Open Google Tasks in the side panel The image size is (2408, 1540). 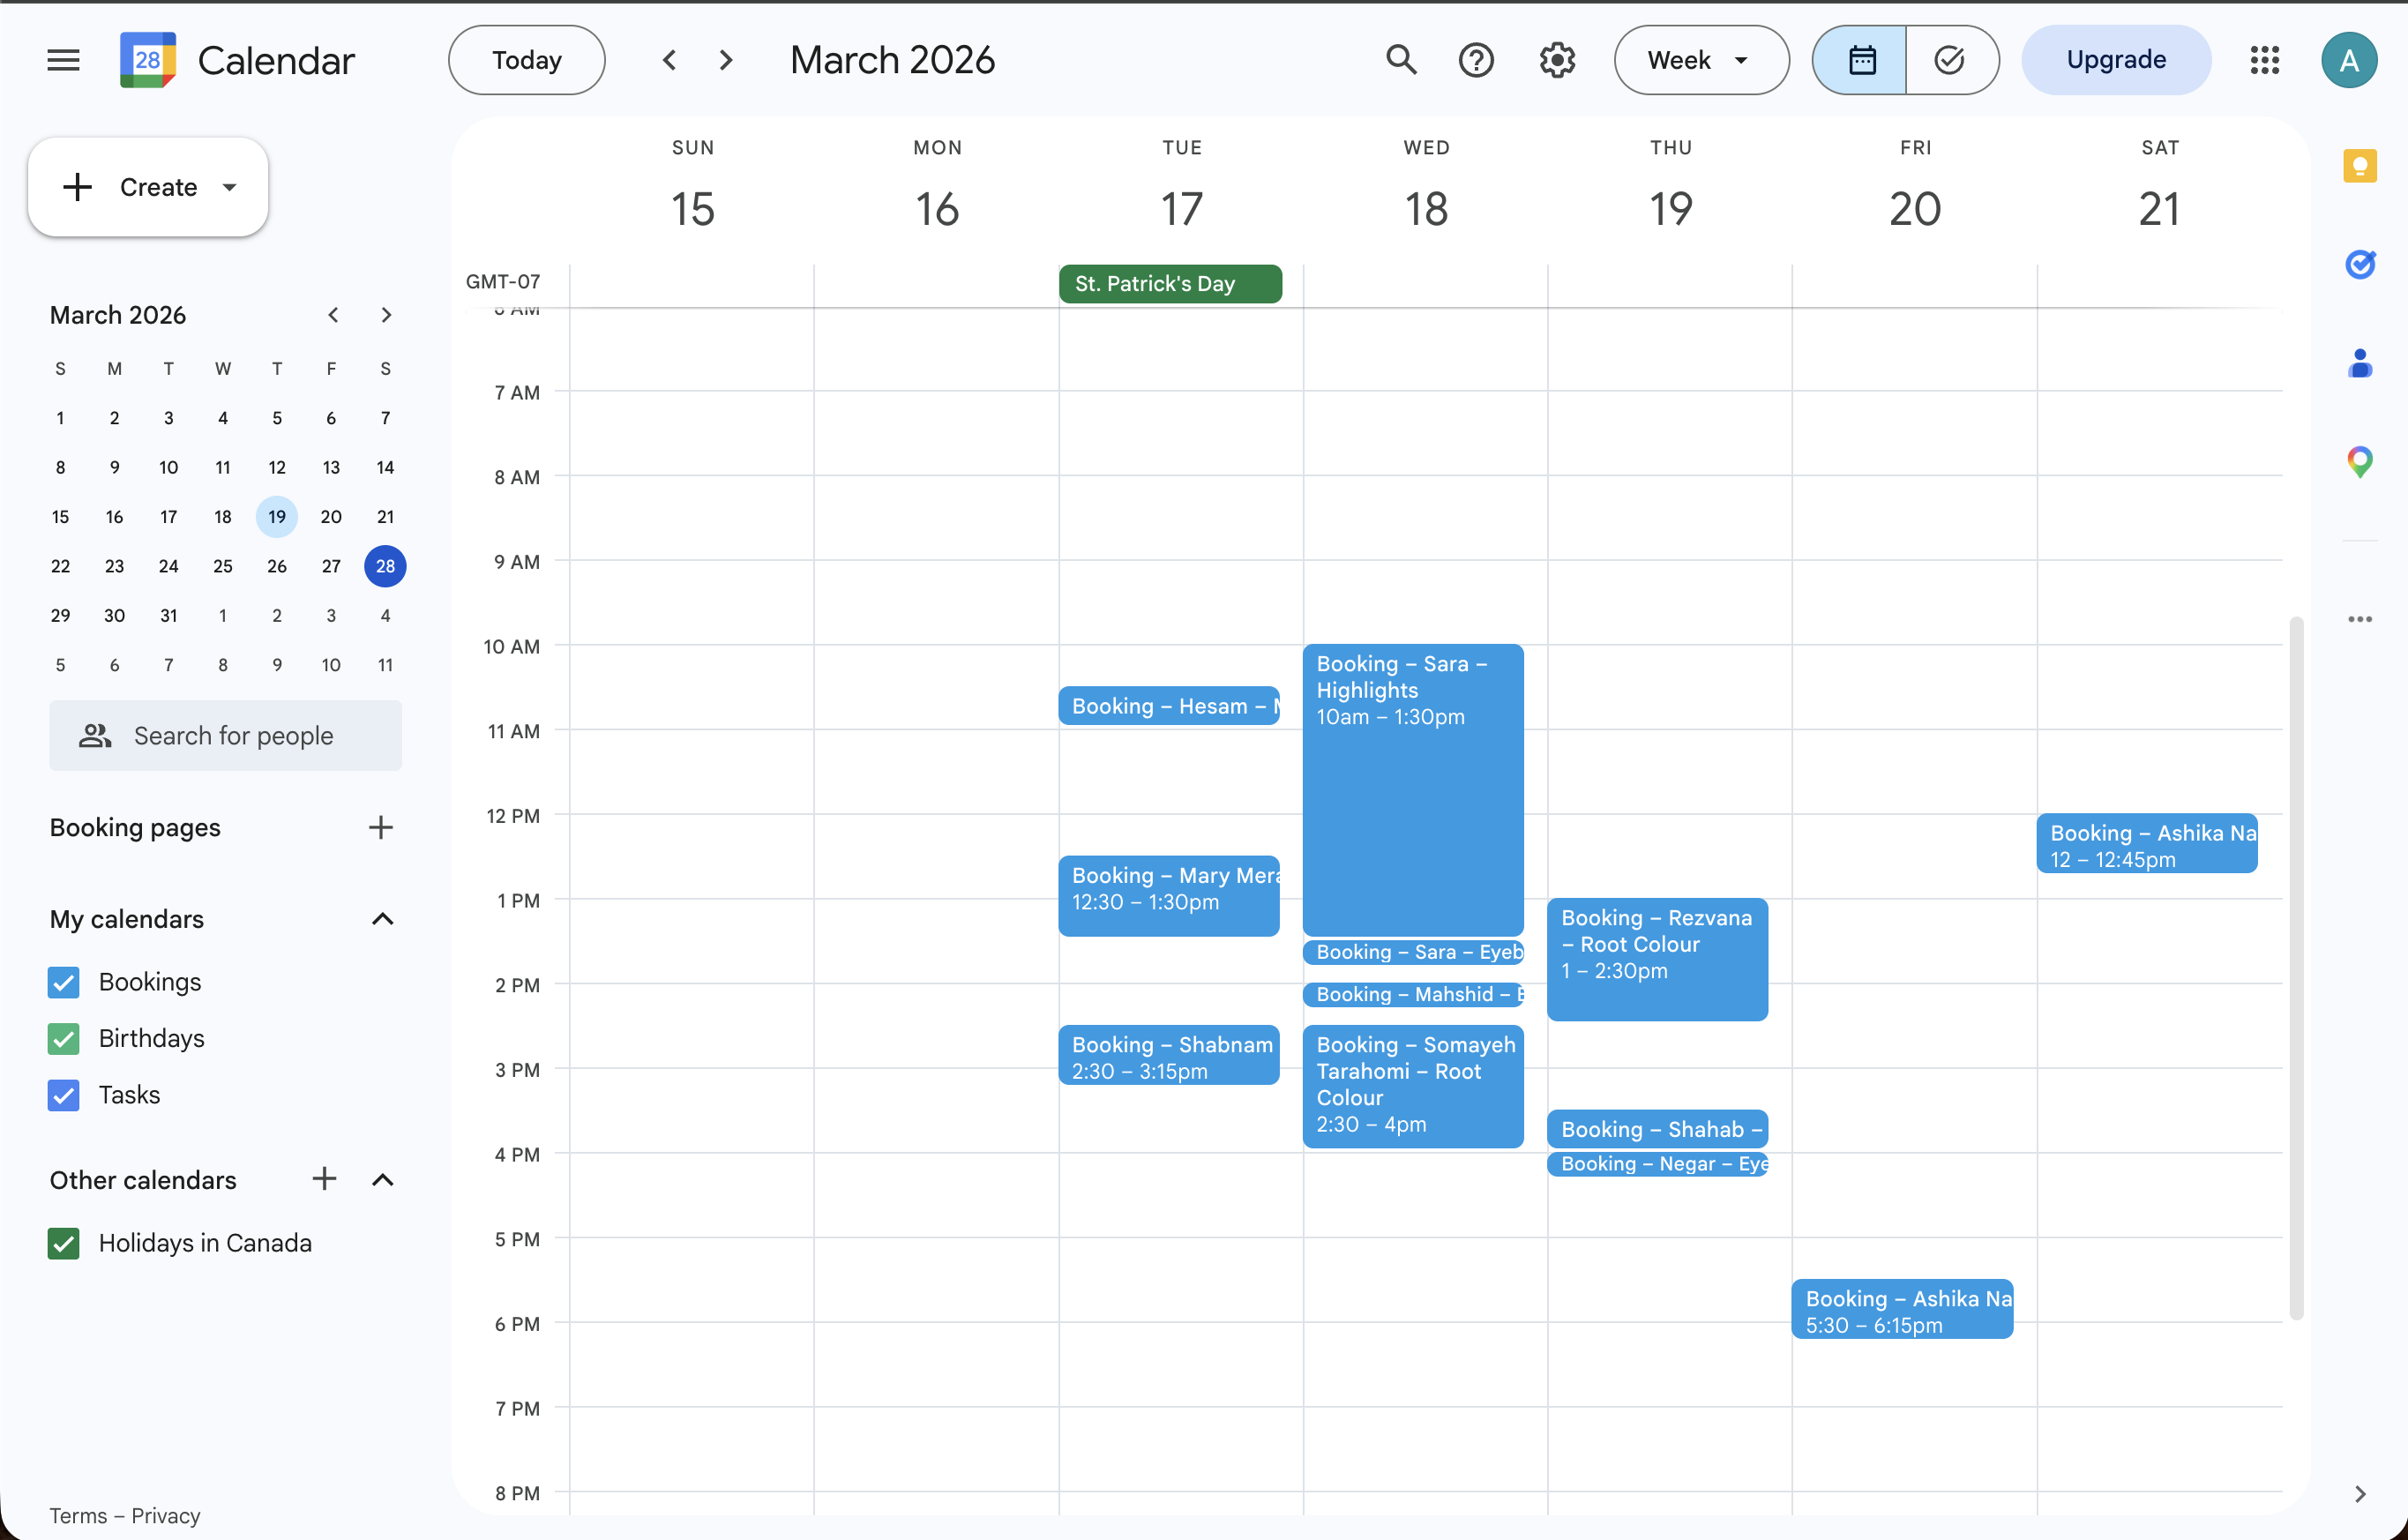point(2361,264)
